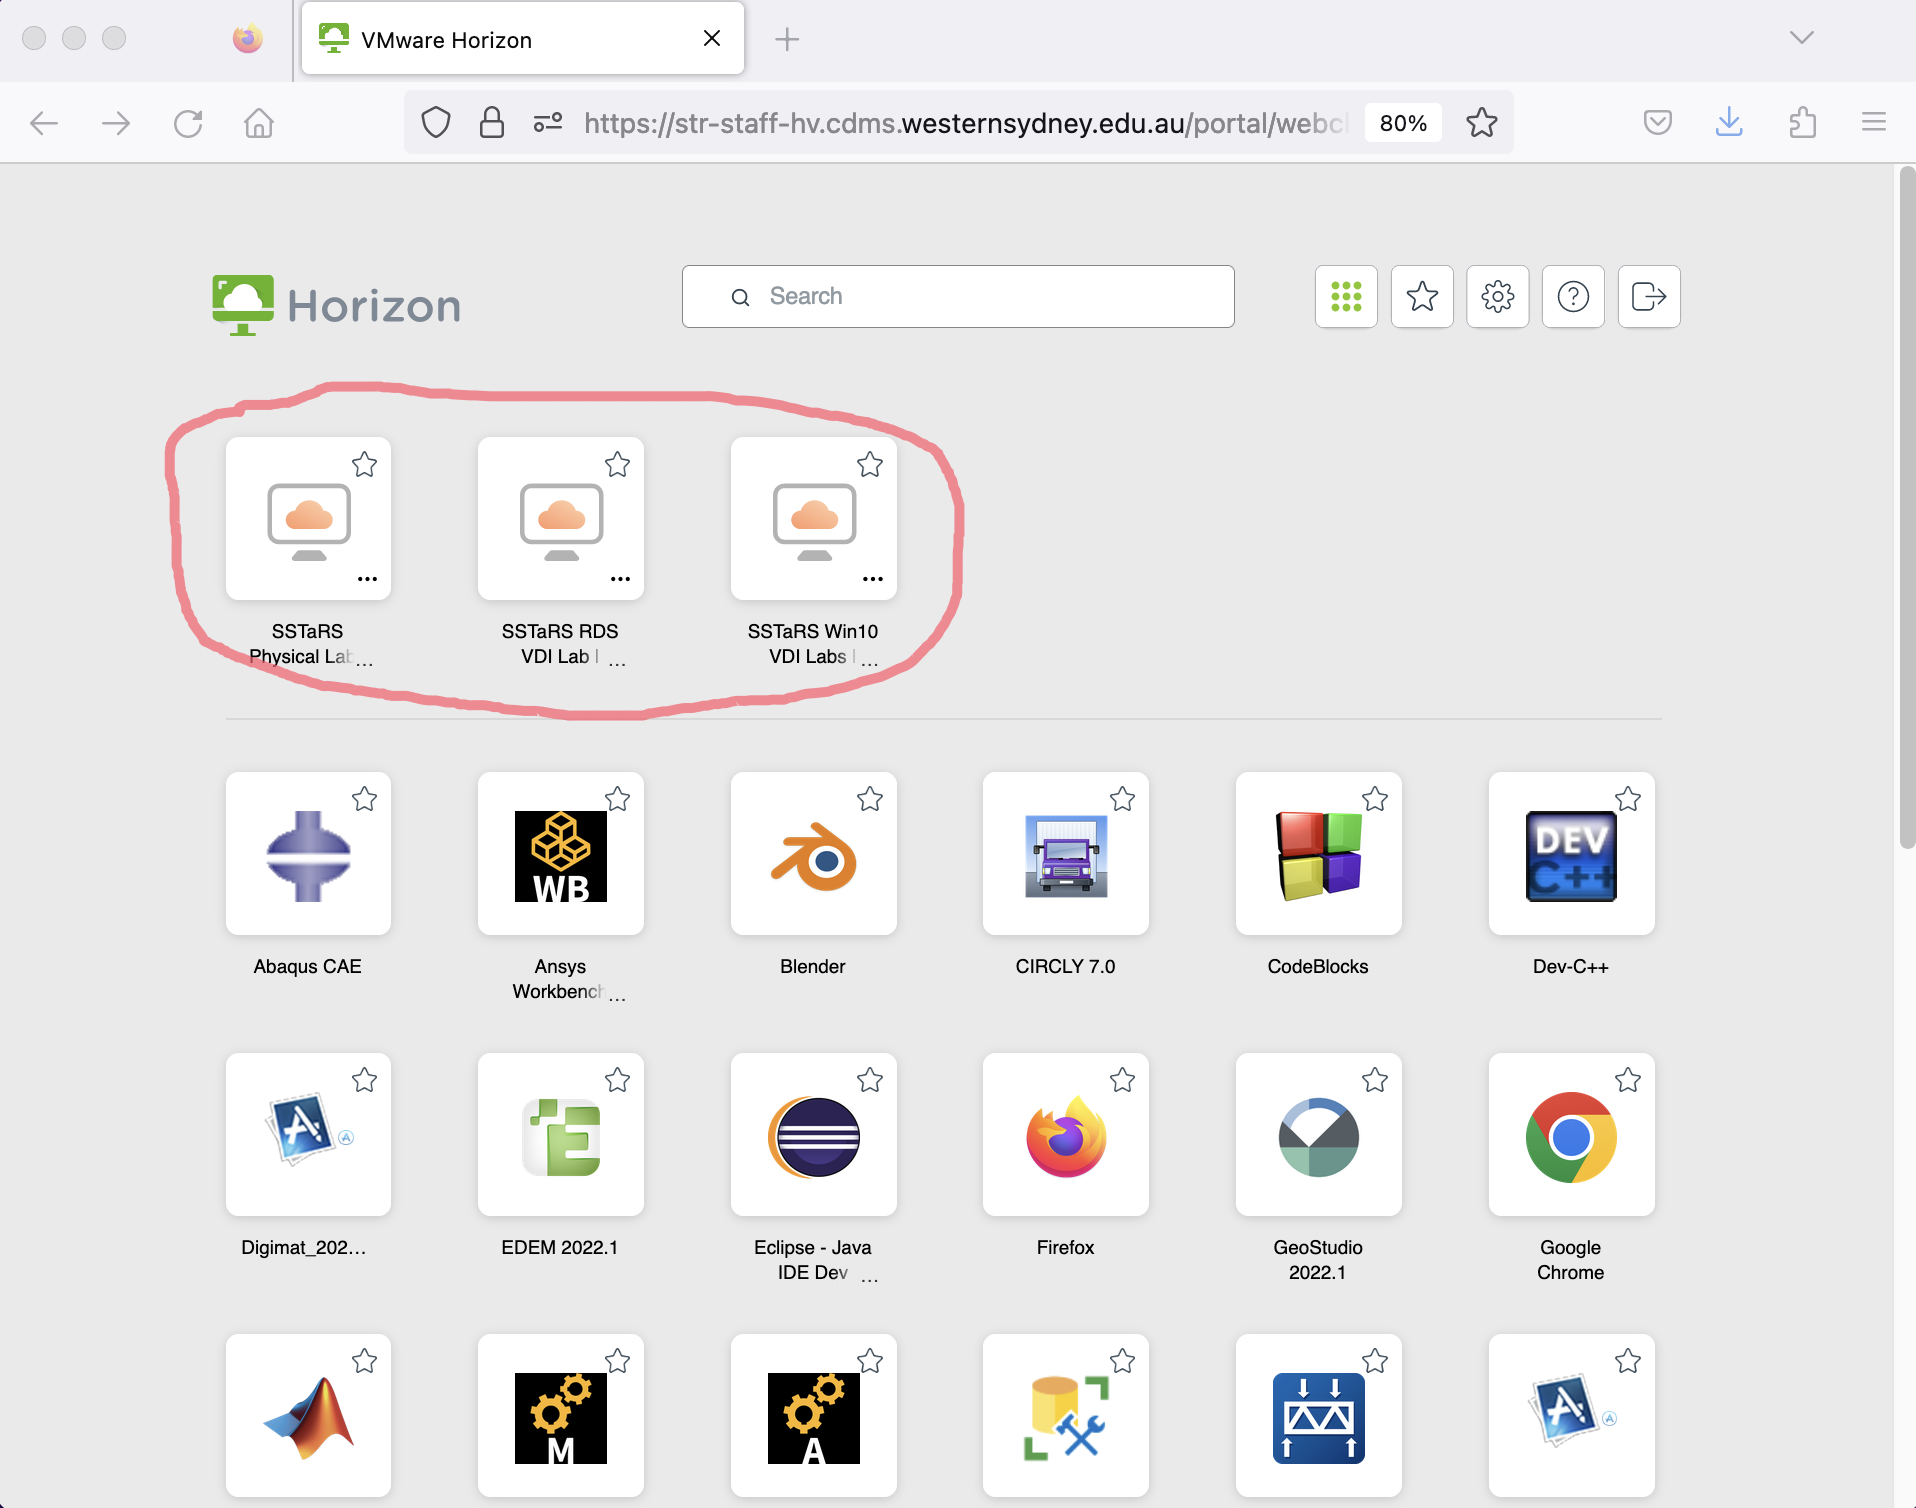Open Horizon settings gear
This screenshot has width=1916, height=1508.
[x=1498, y=296]
